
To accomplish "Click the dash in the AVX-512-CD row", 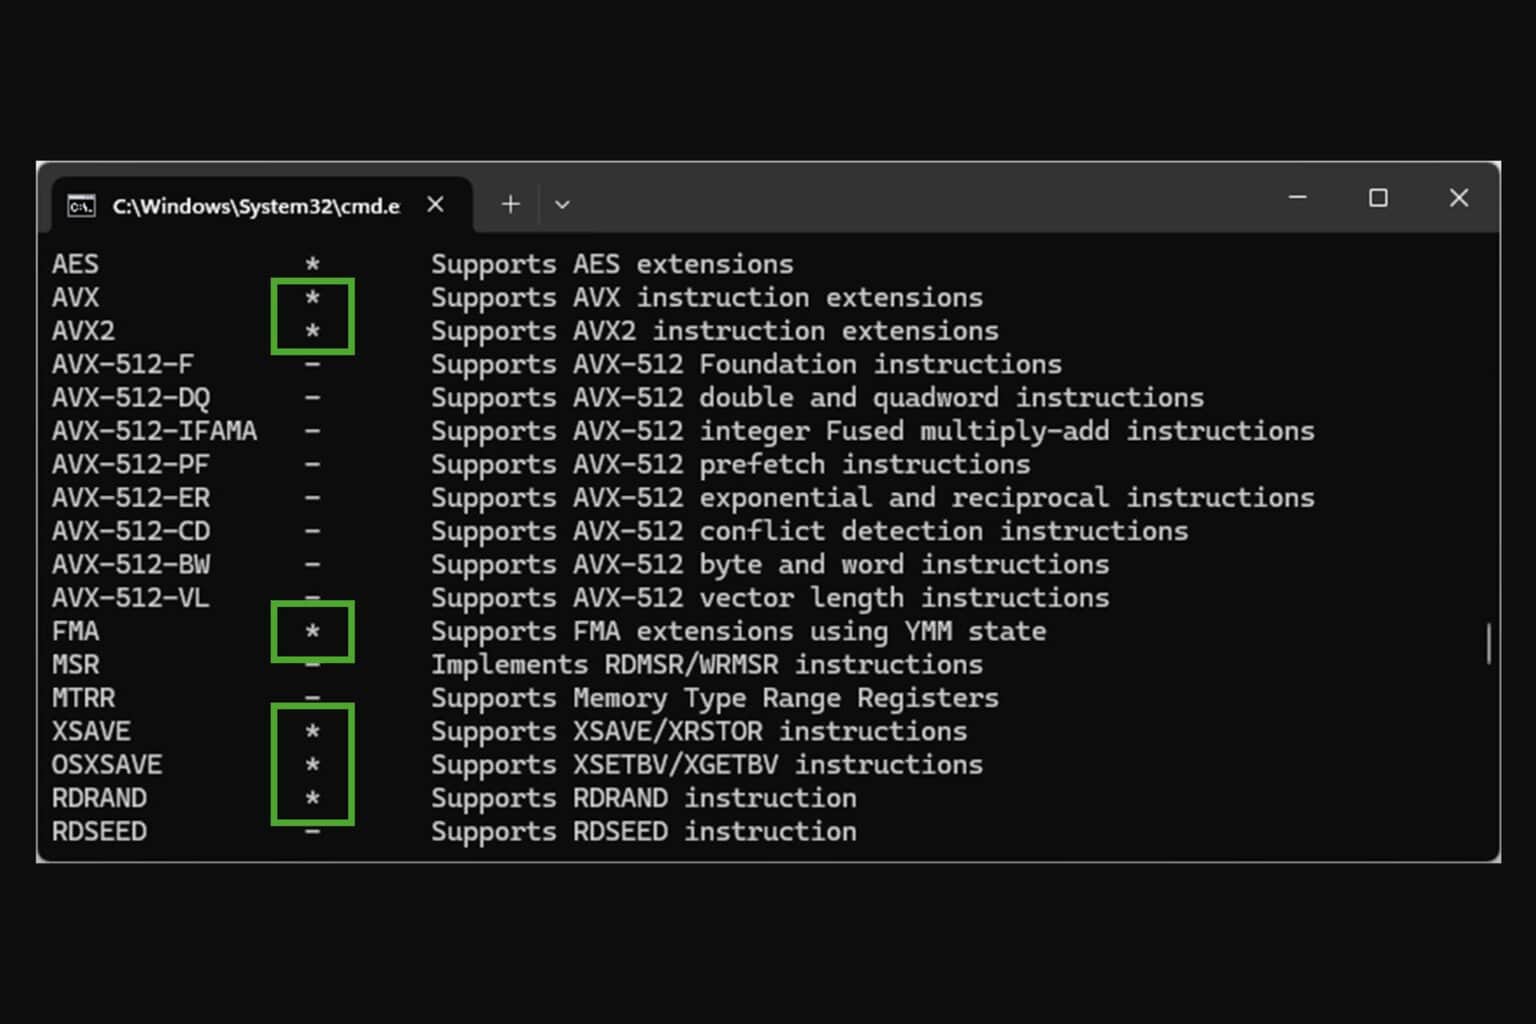I will 312,531.
